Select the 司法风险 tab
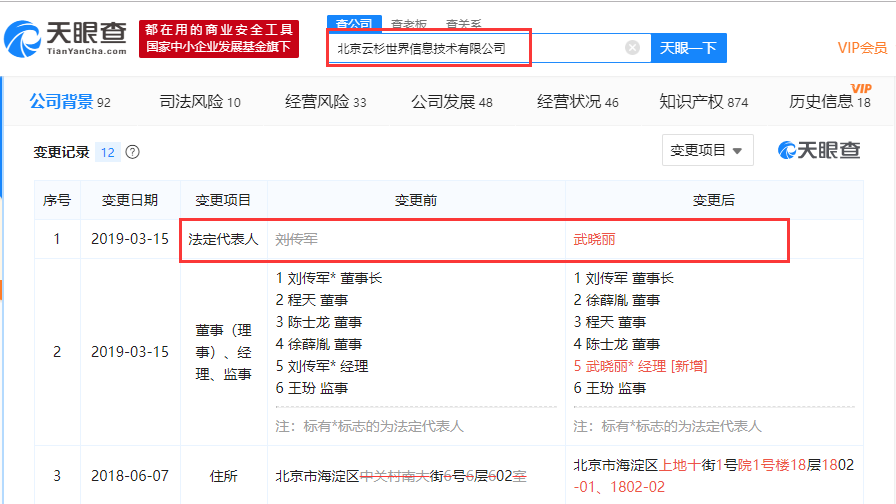 tap(200, 102)
